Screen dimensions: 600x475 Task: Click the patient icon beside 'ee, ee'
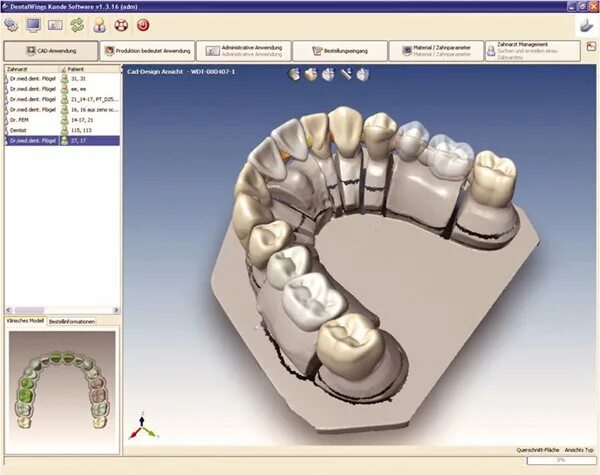(x=65, y=89)
